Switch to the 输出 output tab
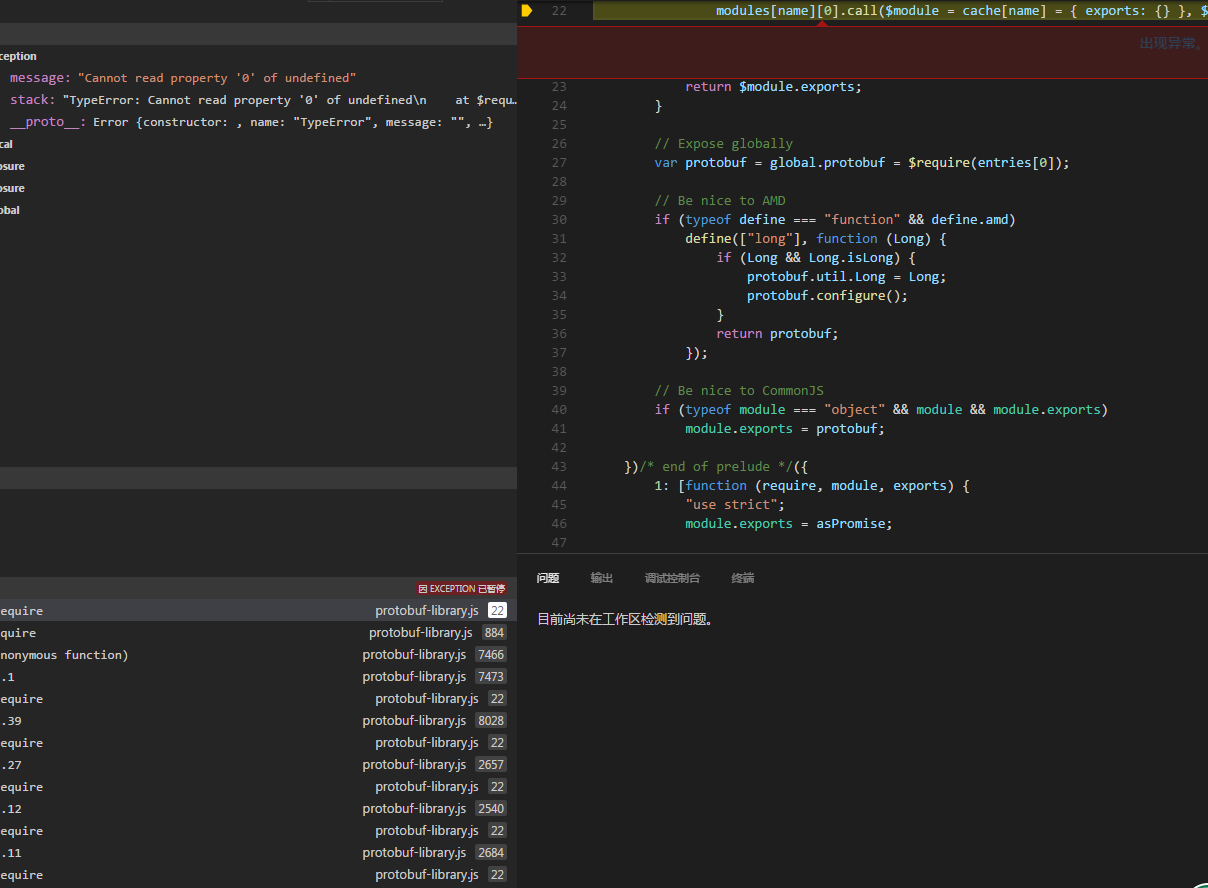This screenshot has width=1208, height=888. click(601, 578)
